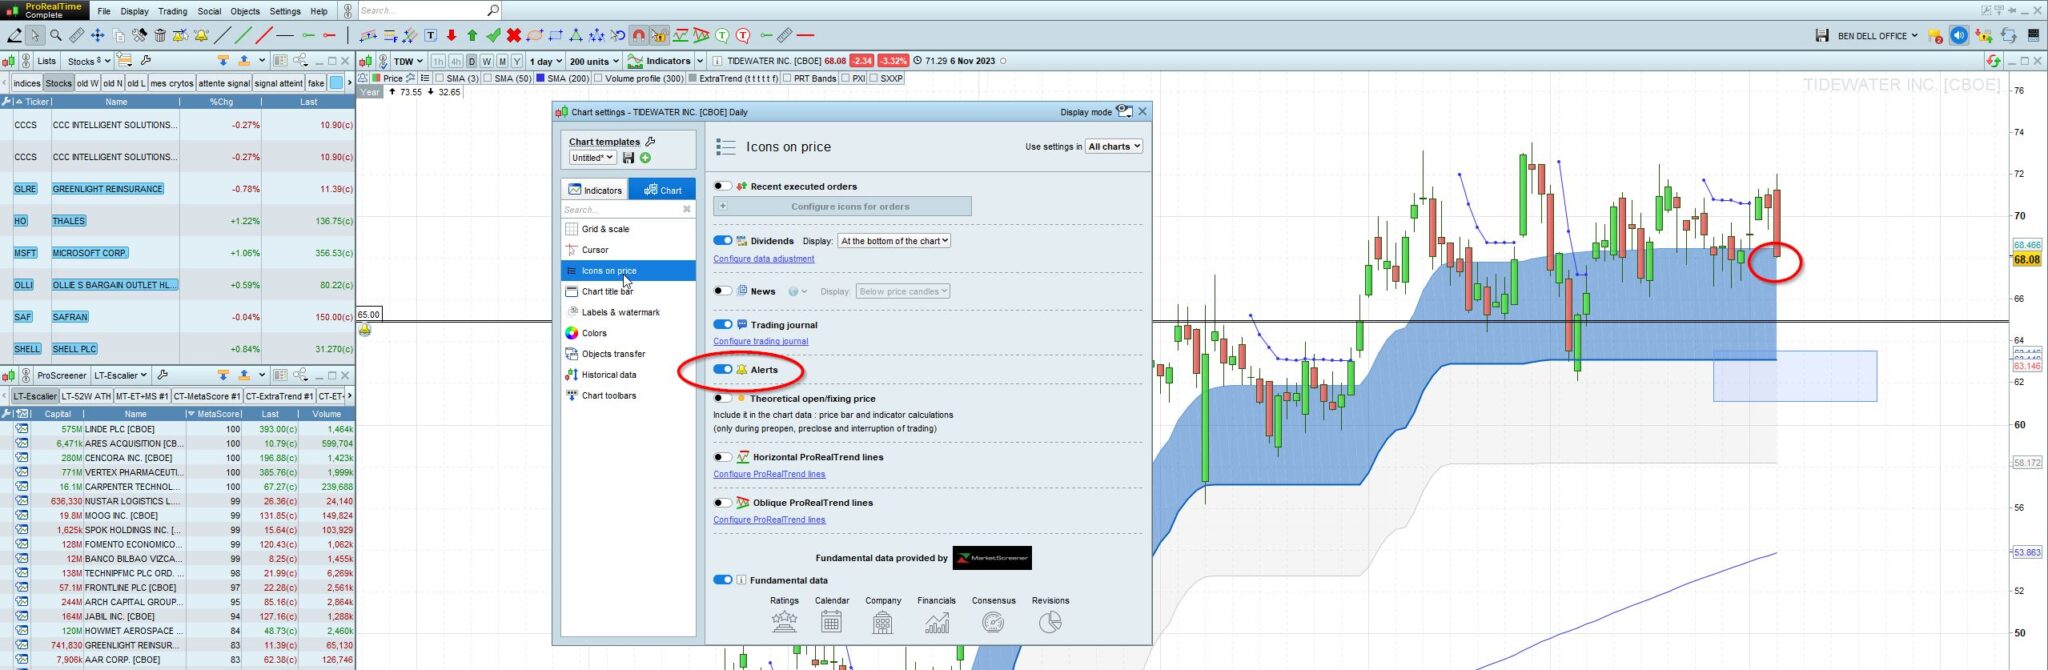Enable the News toggle
The width and height of the screenshot is (2048, 670).
[x=722, y=291]
